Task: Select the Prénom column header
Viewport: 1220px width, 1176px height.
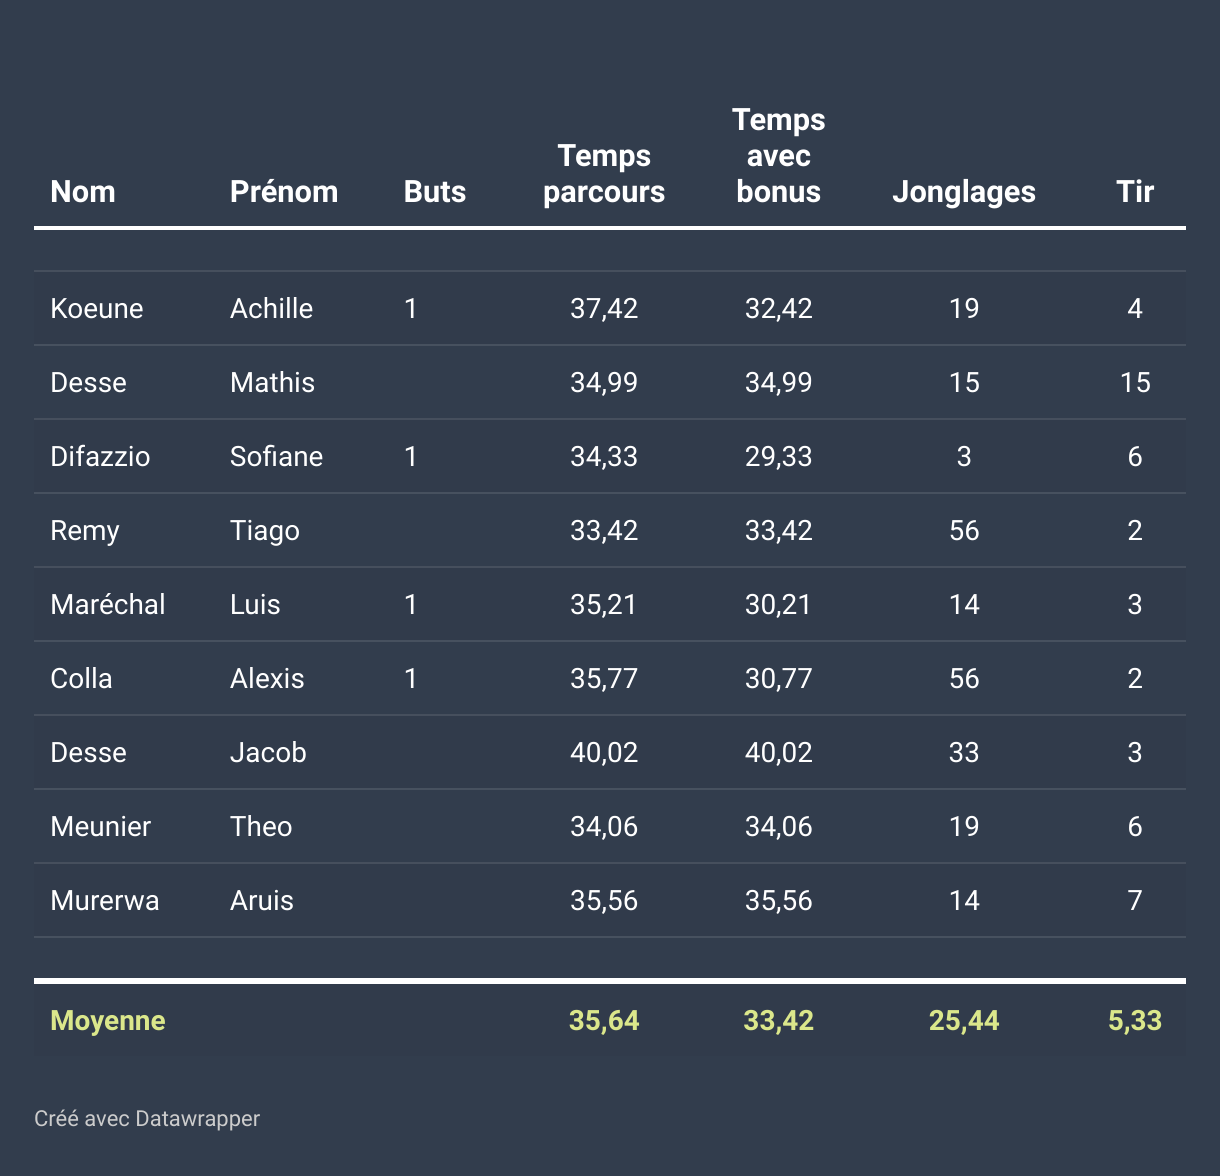Action: [x=284, y=191]
